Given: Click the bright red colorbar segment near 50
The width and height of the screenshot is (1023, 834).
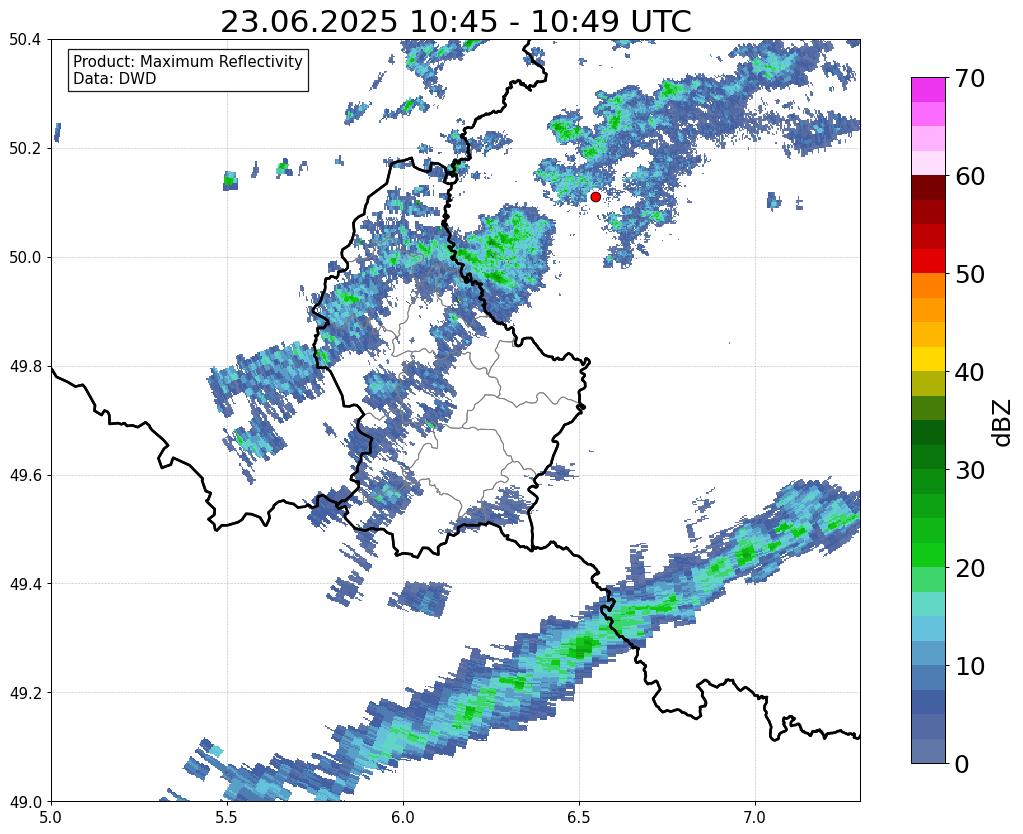Looking at the screenshot, I should (928, 261).
